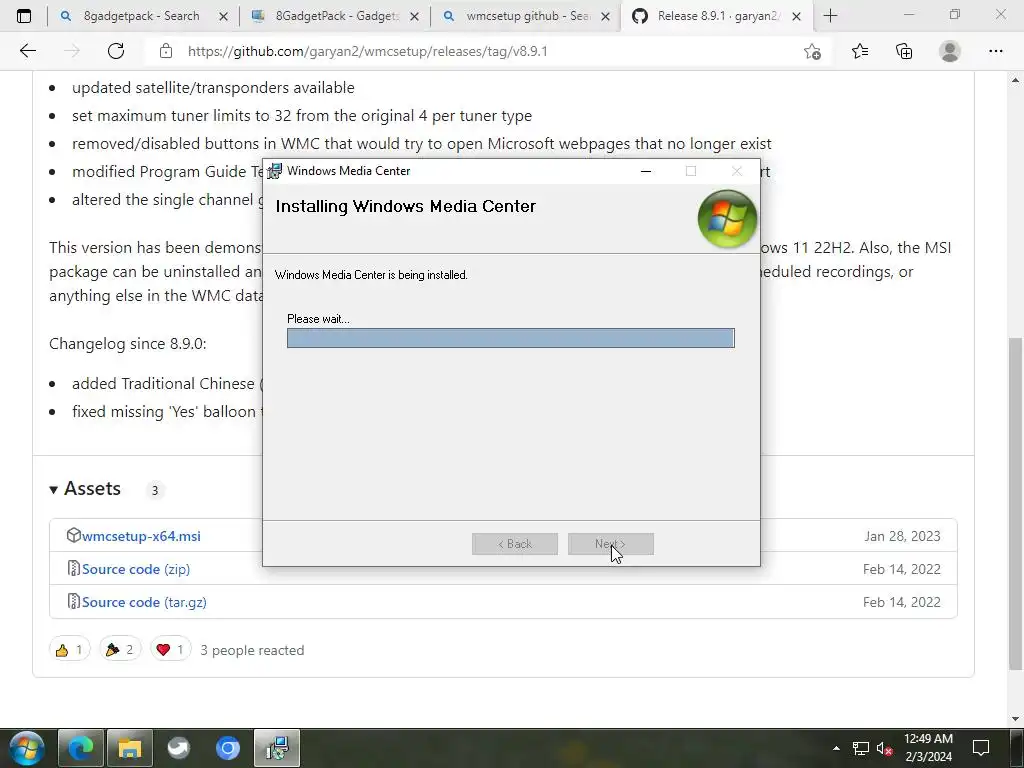Click the page vertical scrollbar thumb
The height and width of the screenshot is (768, 1024).
point(1015,504)
